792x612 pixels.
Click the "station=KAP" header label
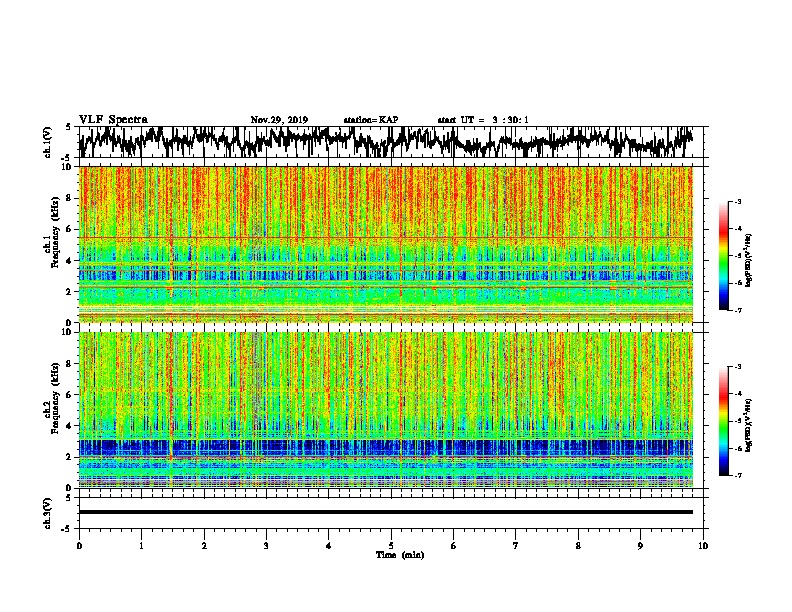coord(371,120)
